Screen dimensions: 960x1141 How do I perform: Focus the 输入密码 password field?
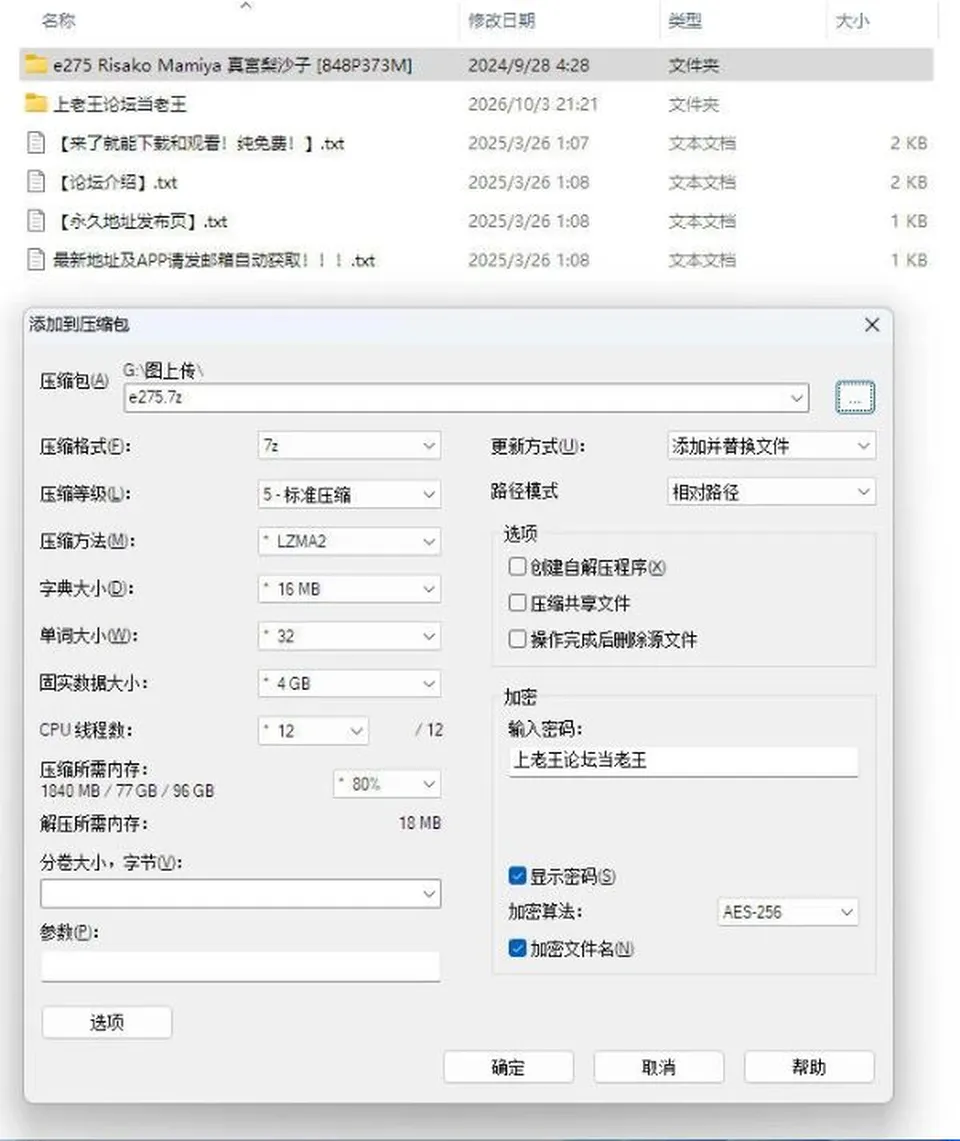point(683,760)
